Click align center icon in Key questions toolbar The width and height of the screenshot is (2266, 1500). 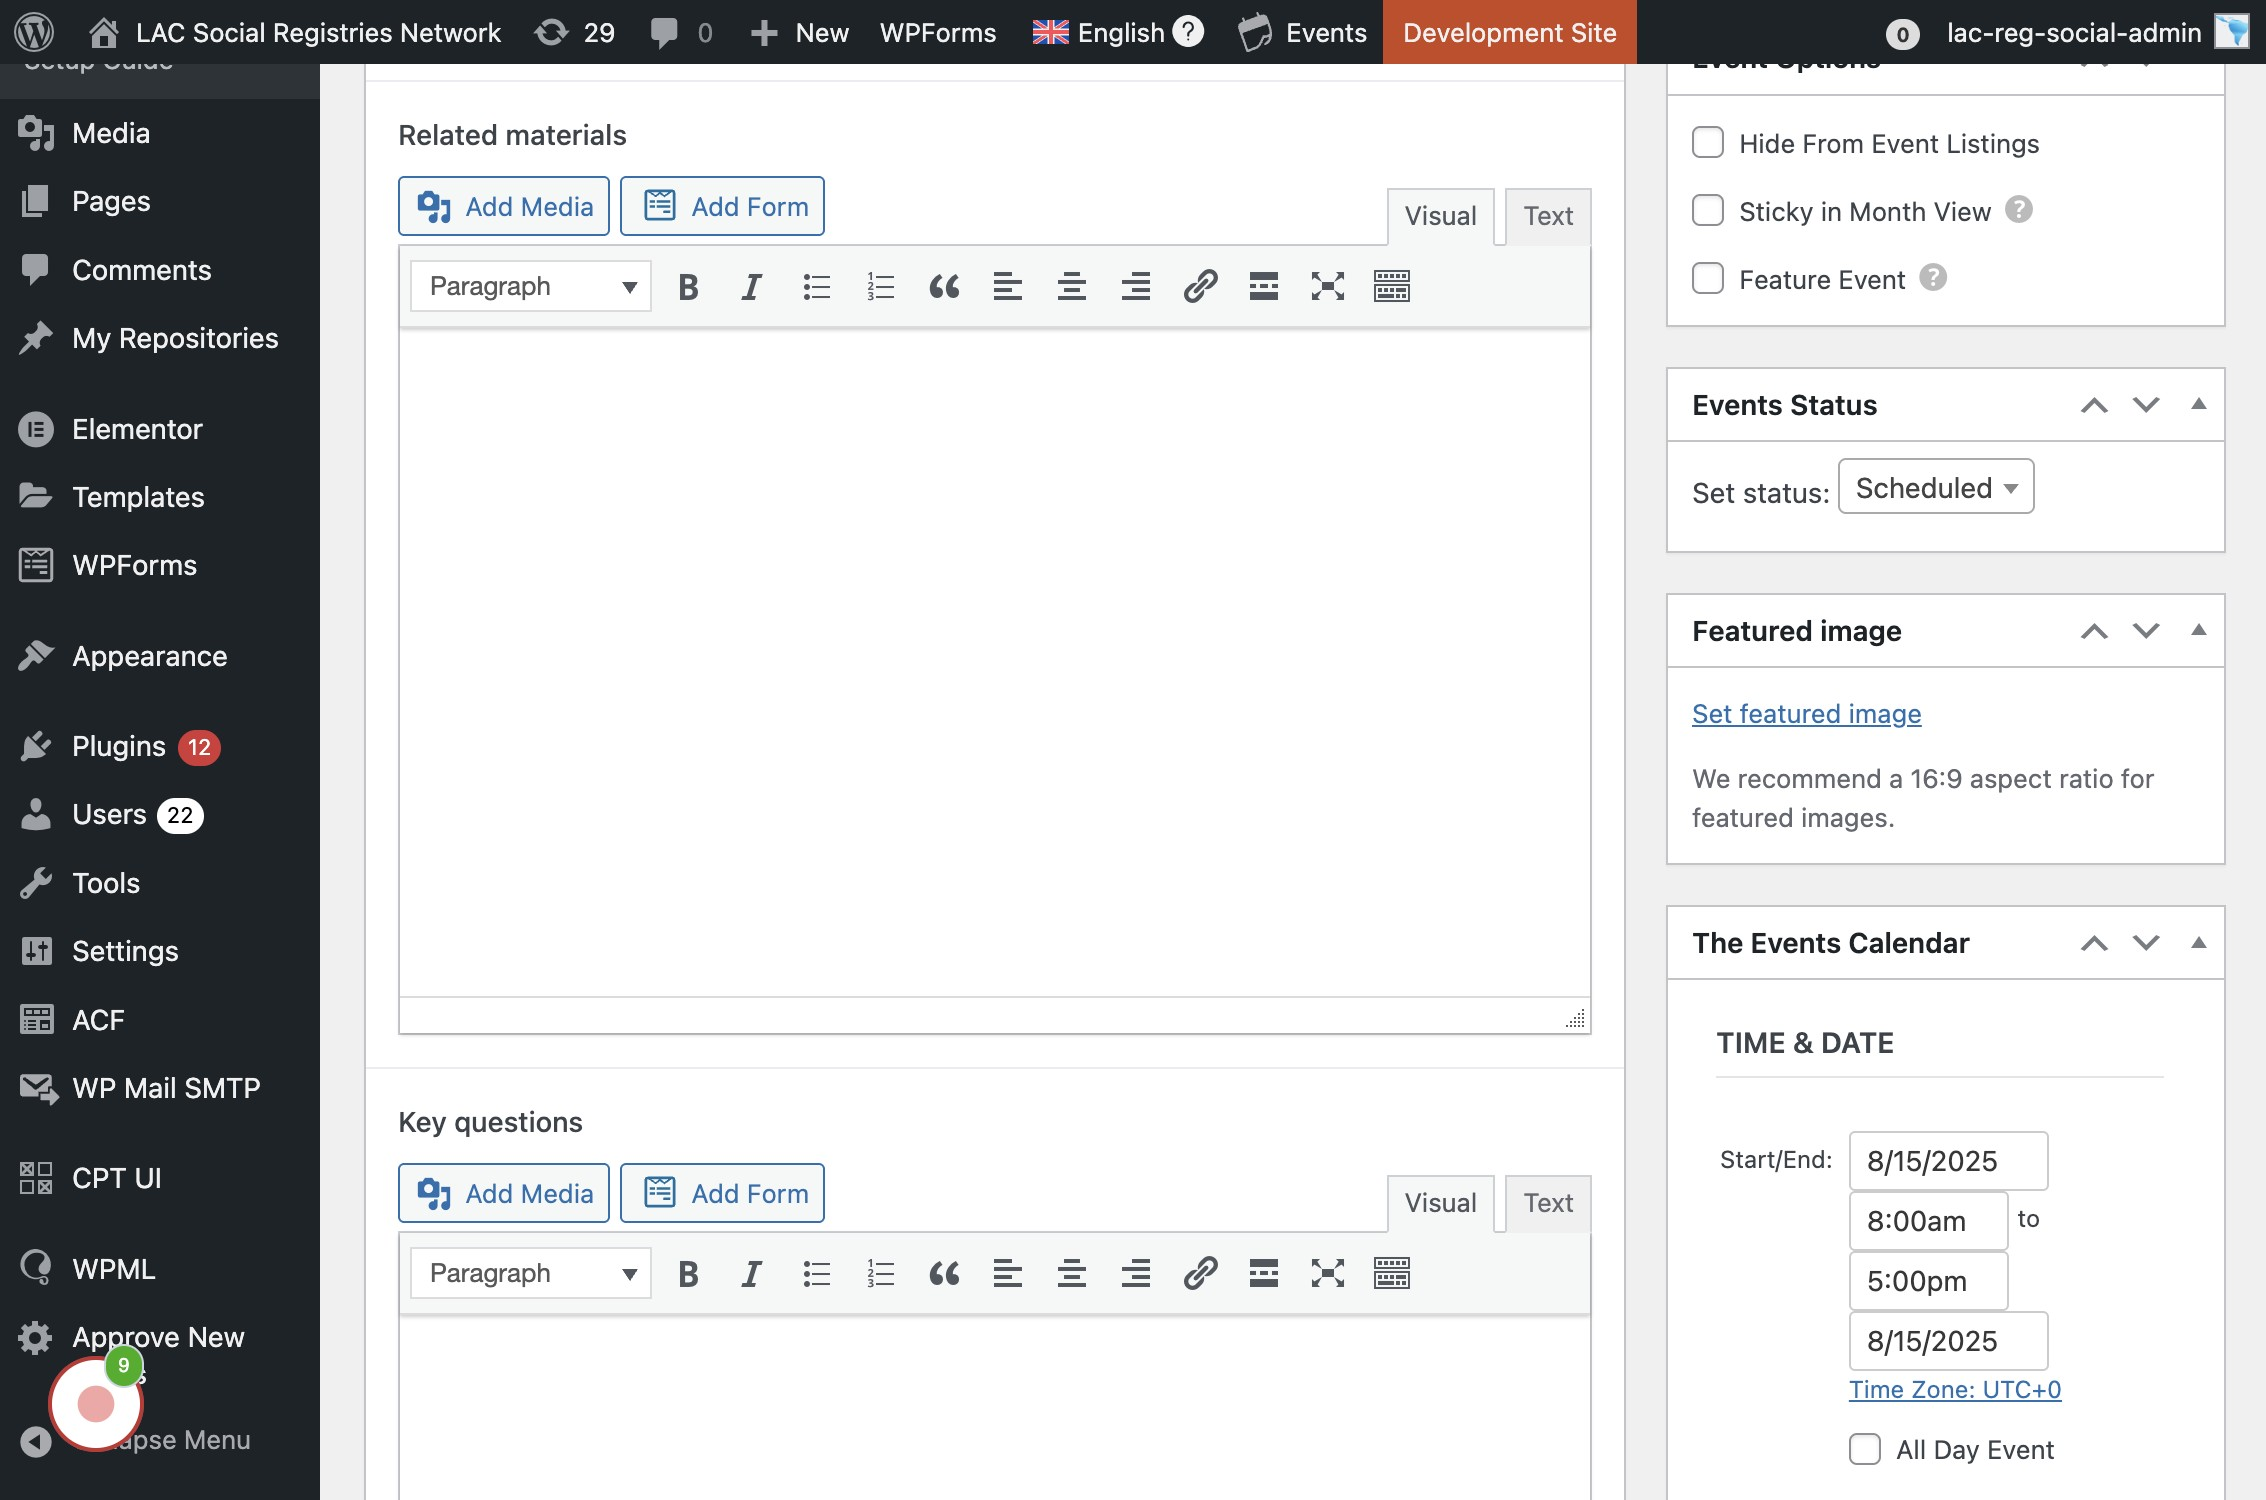1071,1274
